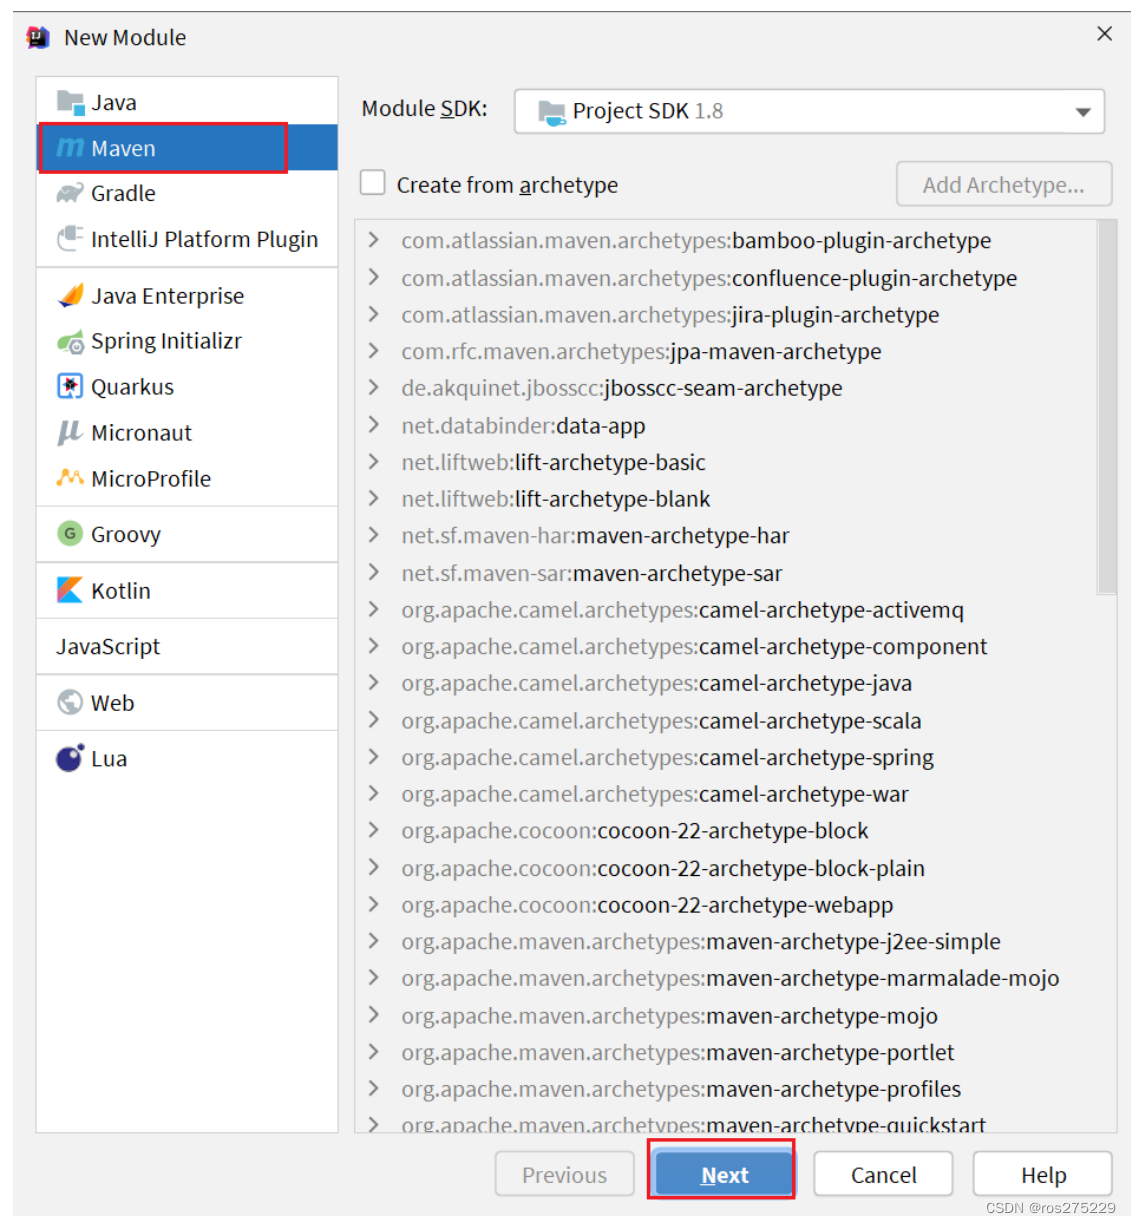The height and width of the screenshot is (1223, 1131).
Task: Click the Lua moon icon
Action: (70, 758)
